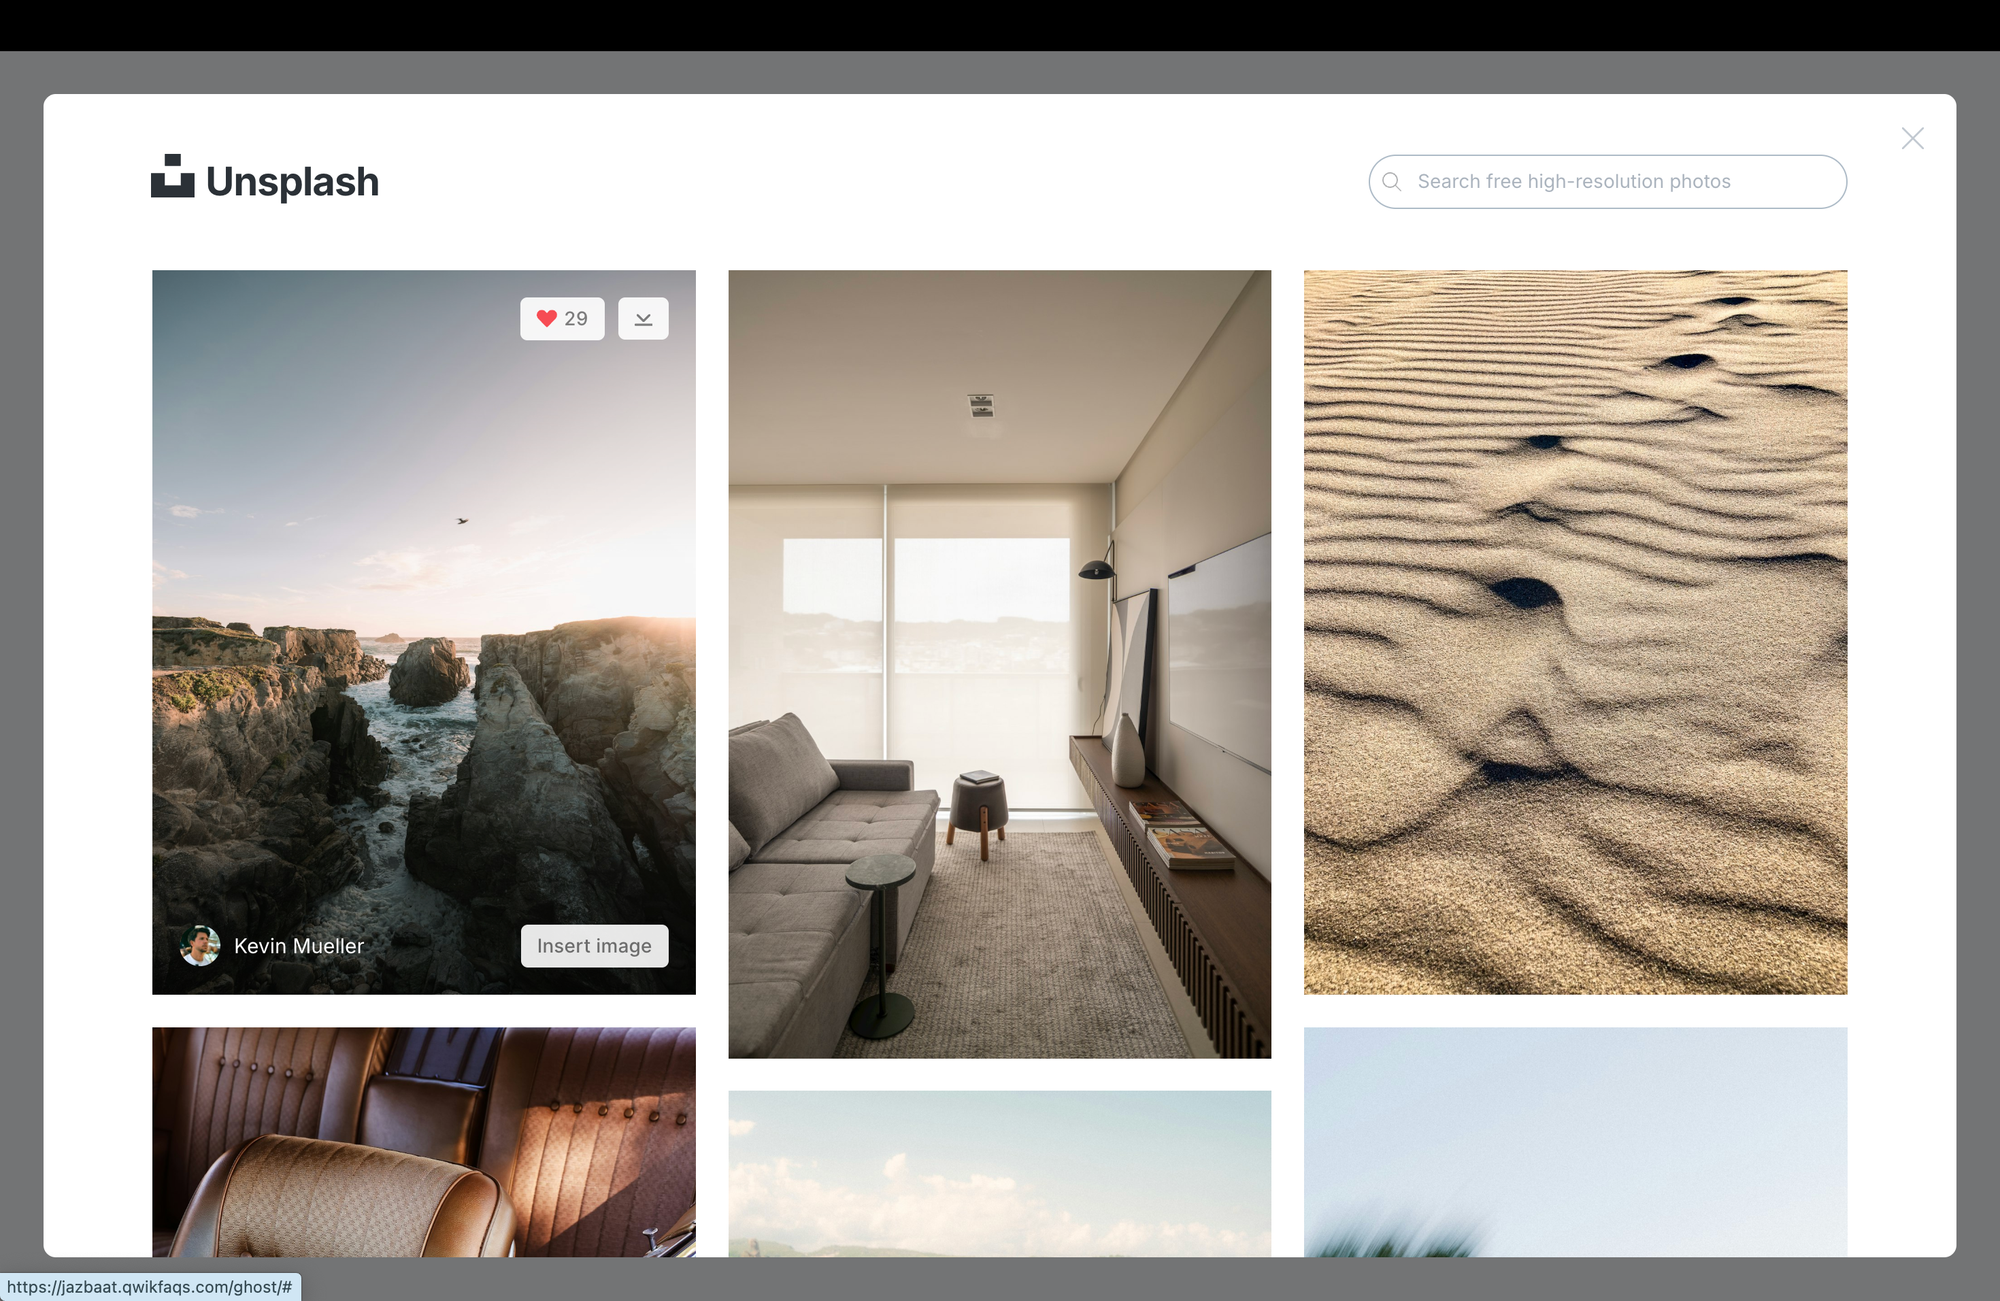Select the cloudy sky landscape photo
2000x1301 pixels.
(999, 1173)
